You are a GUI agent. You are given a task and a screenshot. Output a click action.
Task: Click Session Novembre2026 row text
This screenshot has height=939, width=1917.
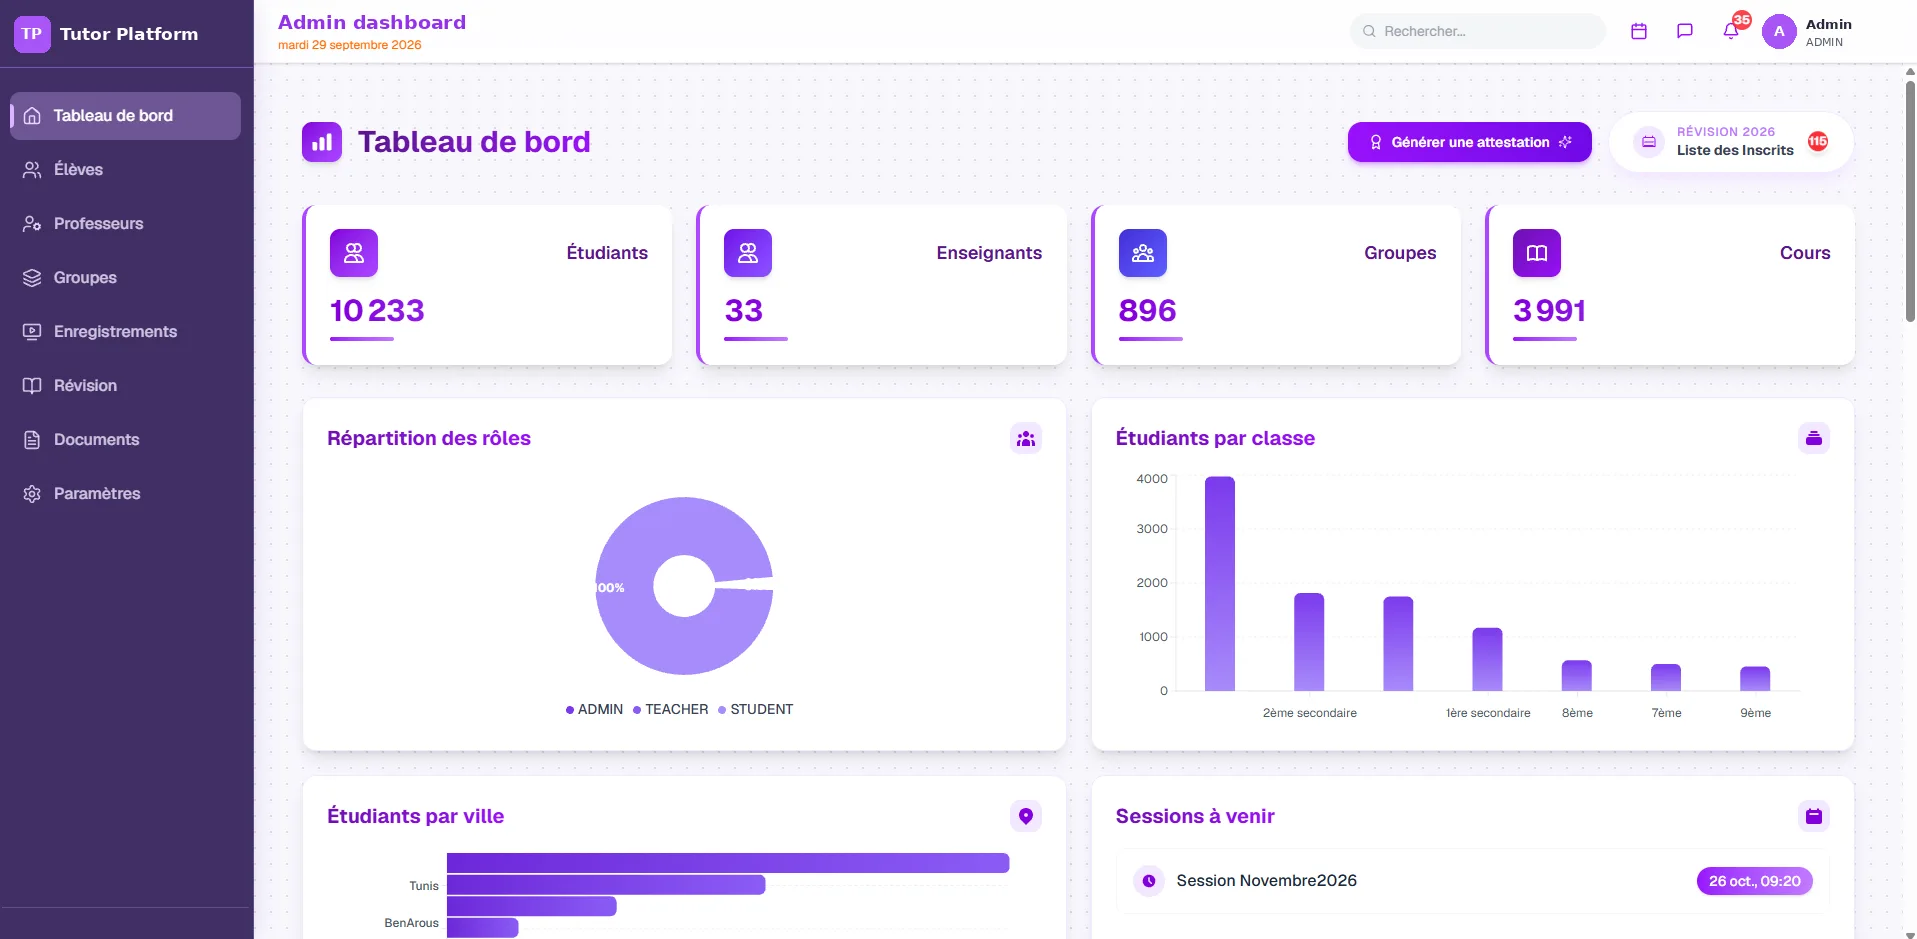(1266, 881)
